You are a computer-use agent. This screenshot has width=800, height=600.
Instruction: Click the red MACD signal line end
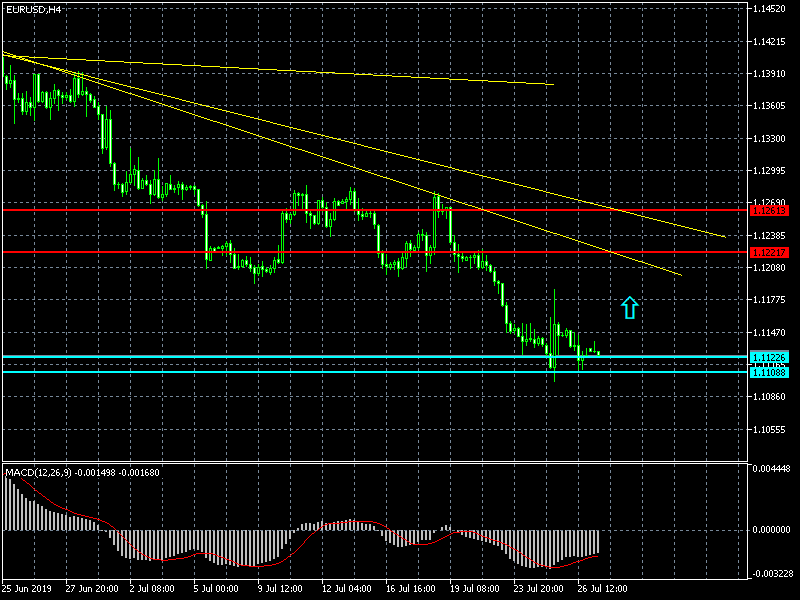pos(598,554)
